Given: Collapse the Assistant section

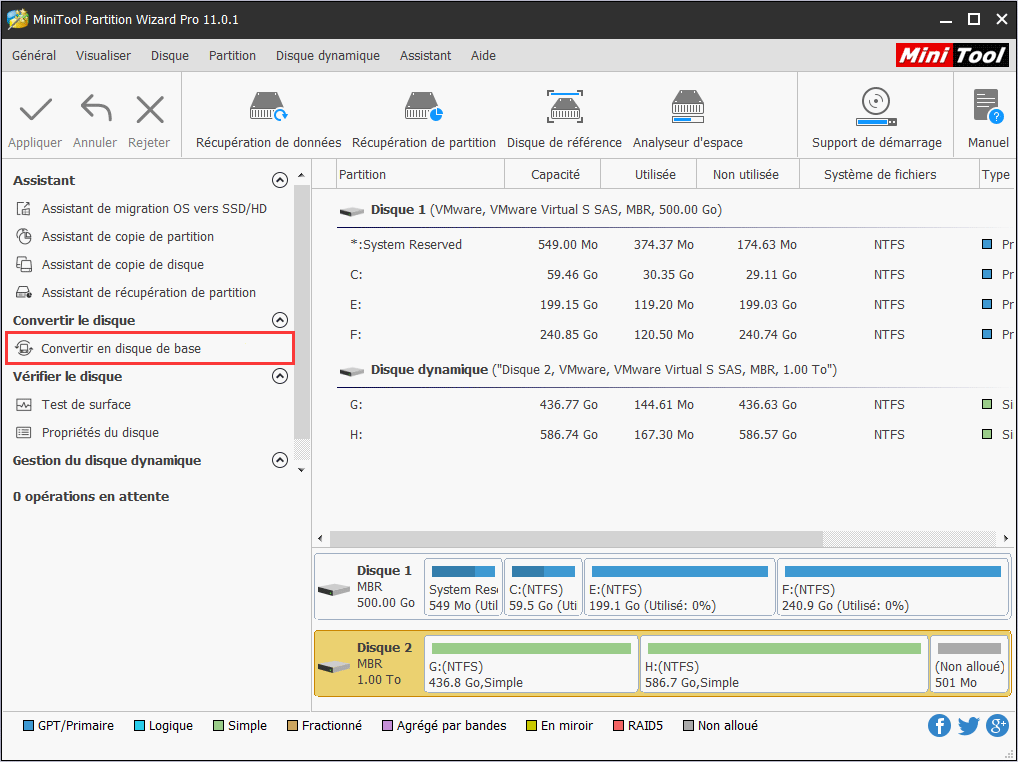Looking at the screenshot, I should click(280, 181).
